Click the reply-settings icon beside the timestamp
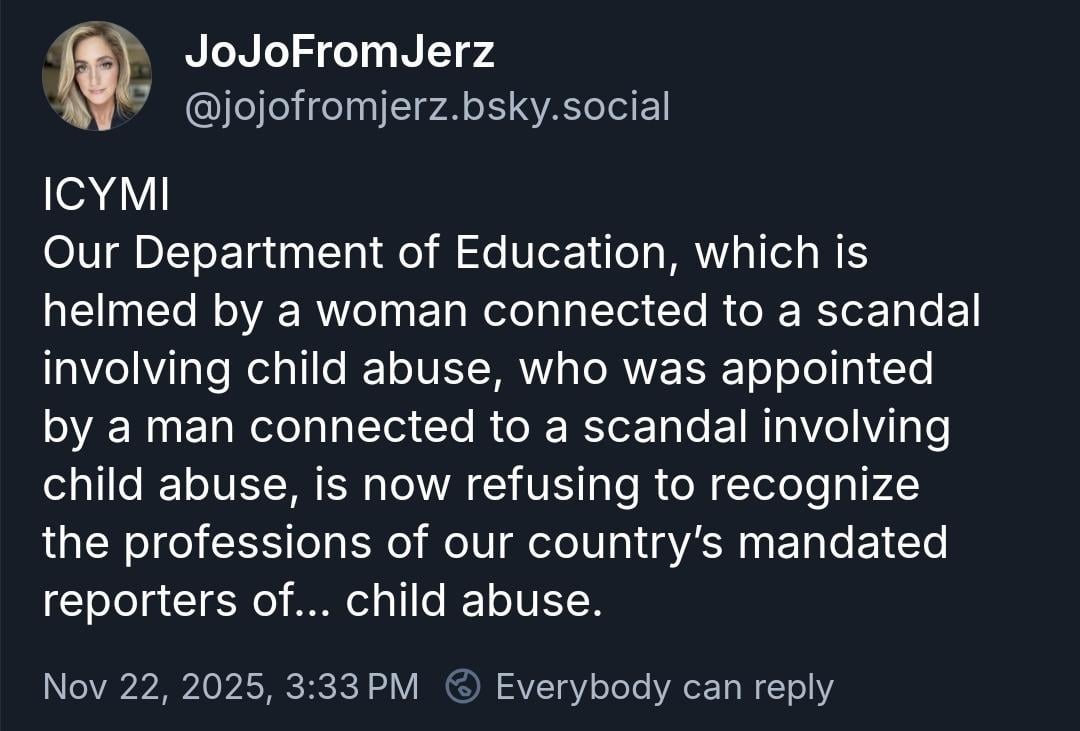The height and width of the screenshot is (731, 1080). pyautogui.click(x=462, y=687)
